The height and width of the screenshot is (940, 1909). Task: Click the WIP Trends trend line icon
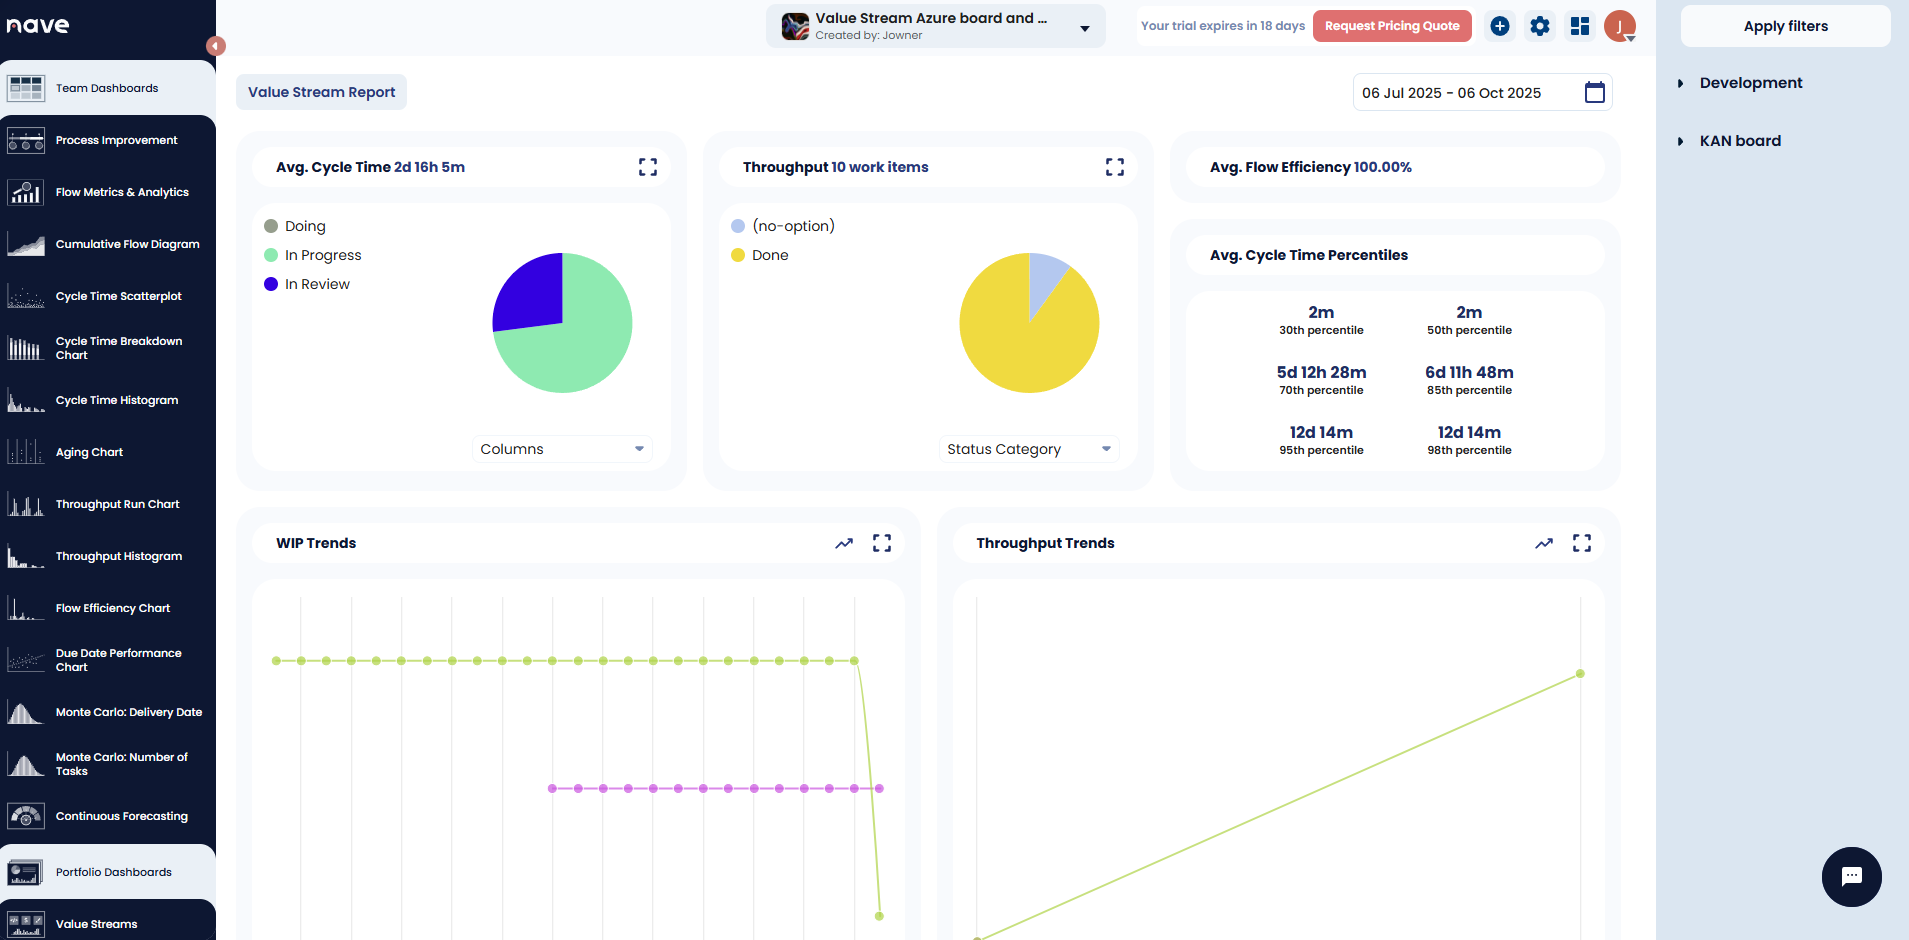tap(844, 543)
